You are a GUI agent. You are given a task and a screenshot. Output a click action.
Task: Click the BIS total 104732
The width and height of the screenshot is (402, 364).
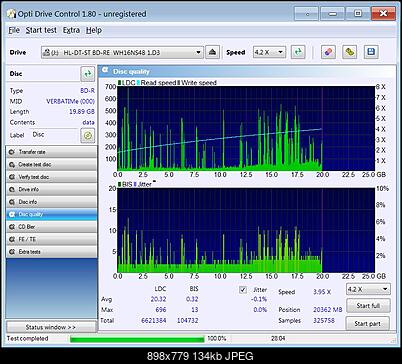click(x=187, y=320)
